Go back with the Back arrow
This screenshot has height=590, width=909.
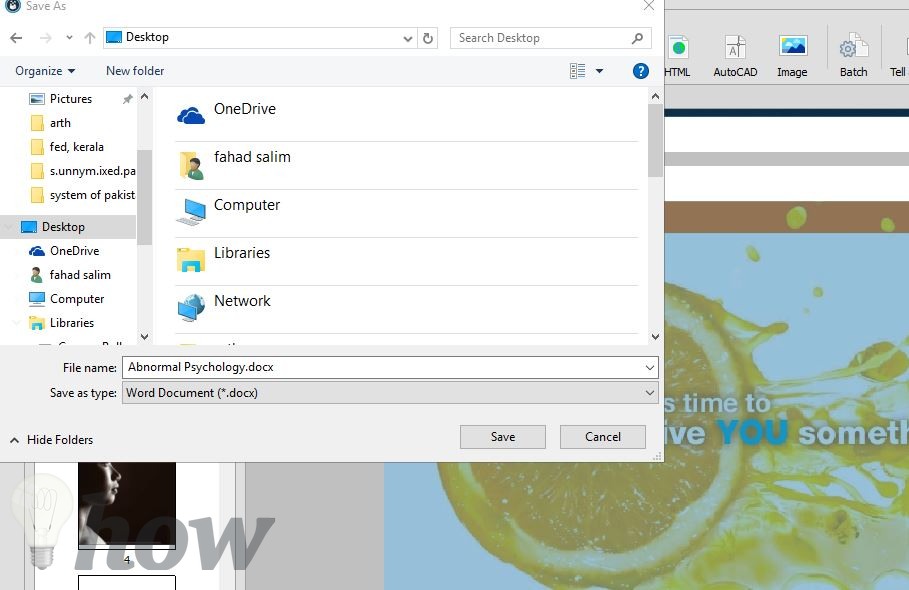16,38
